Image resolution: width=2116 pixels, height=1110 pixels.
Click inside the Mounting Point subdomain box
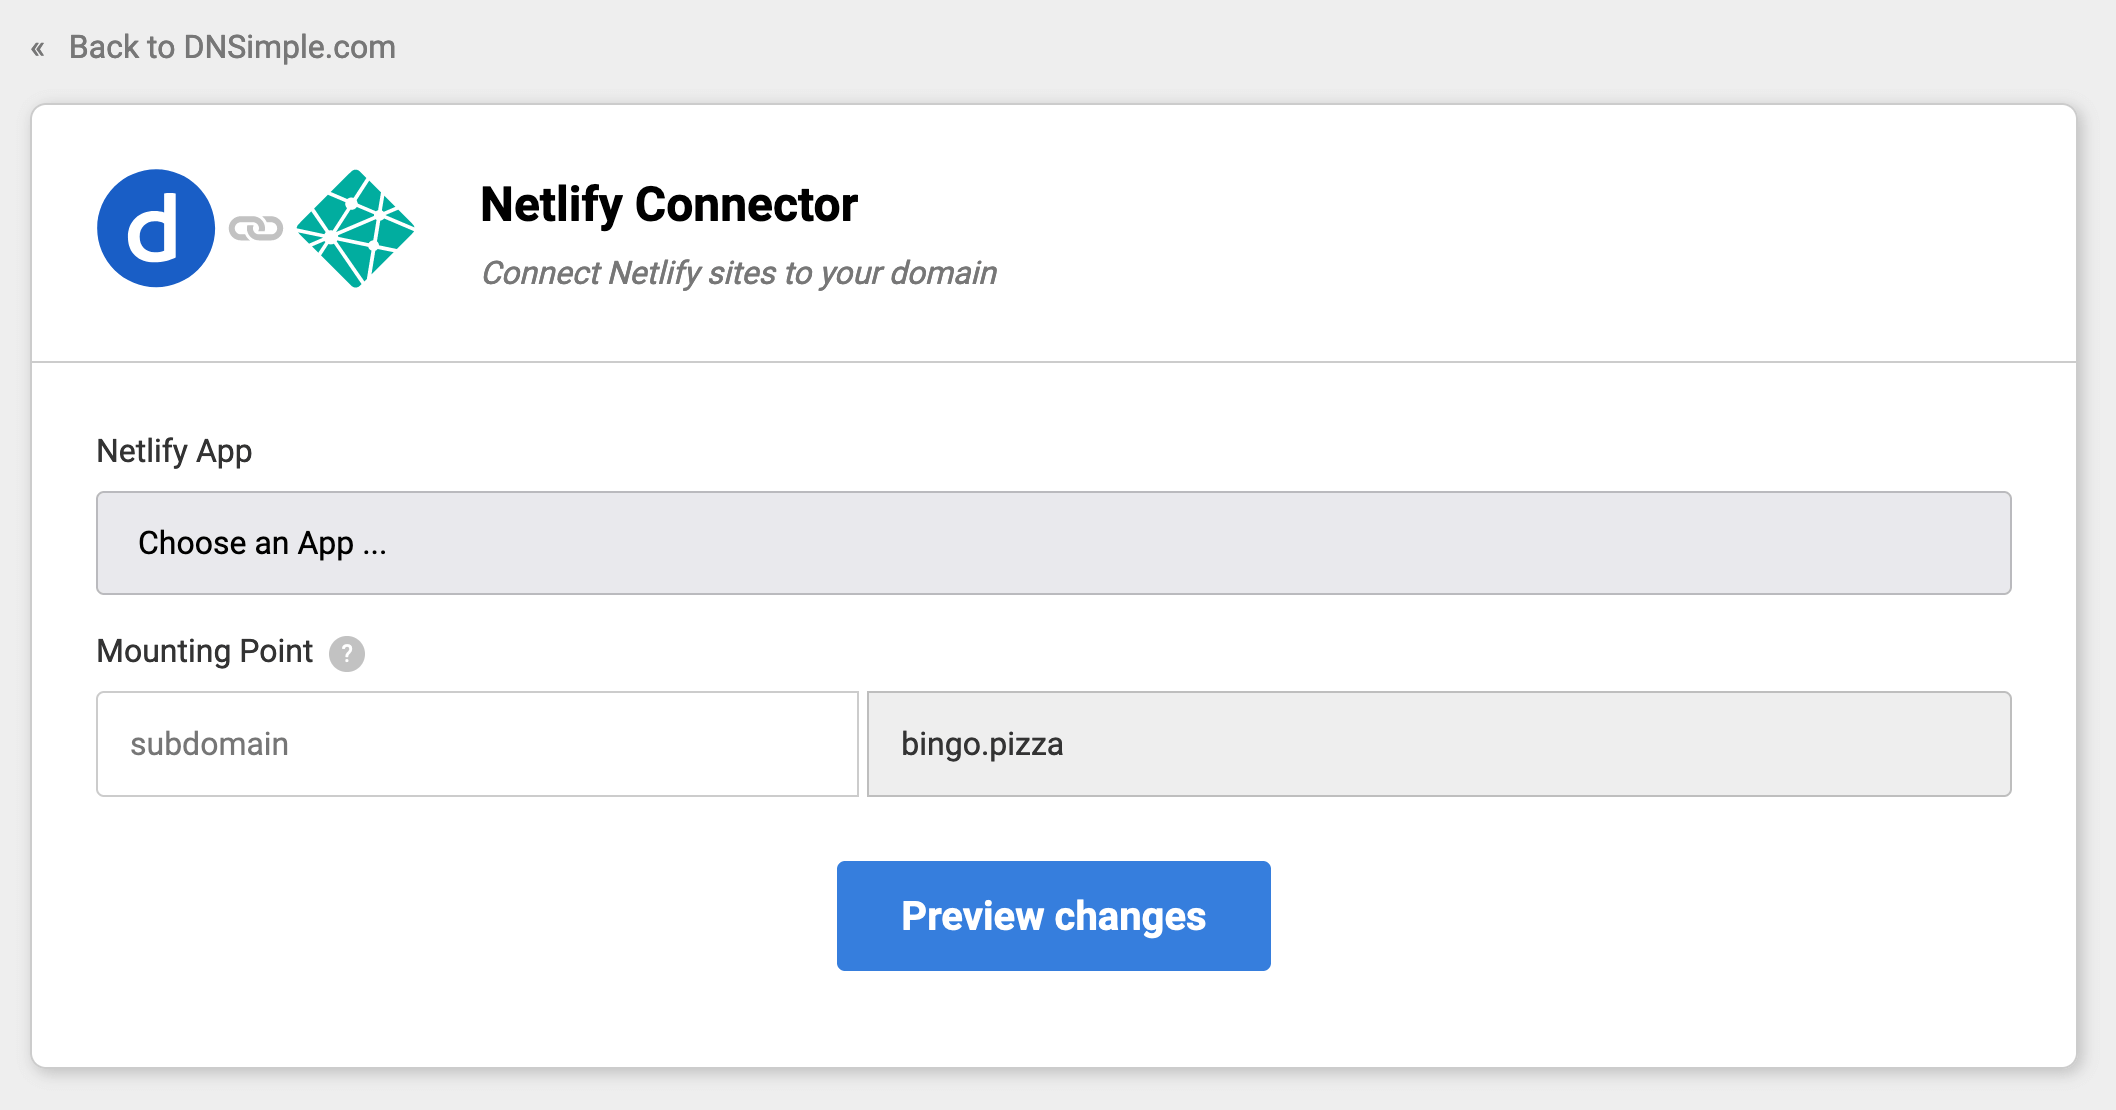tap(477, 744)
